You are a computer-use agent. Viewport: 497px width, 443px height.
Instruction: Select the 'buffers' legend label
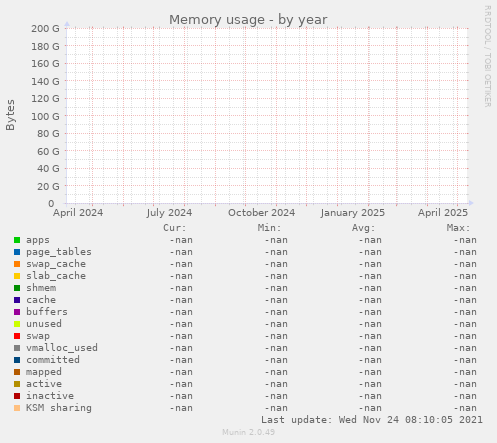coord(47,312)
